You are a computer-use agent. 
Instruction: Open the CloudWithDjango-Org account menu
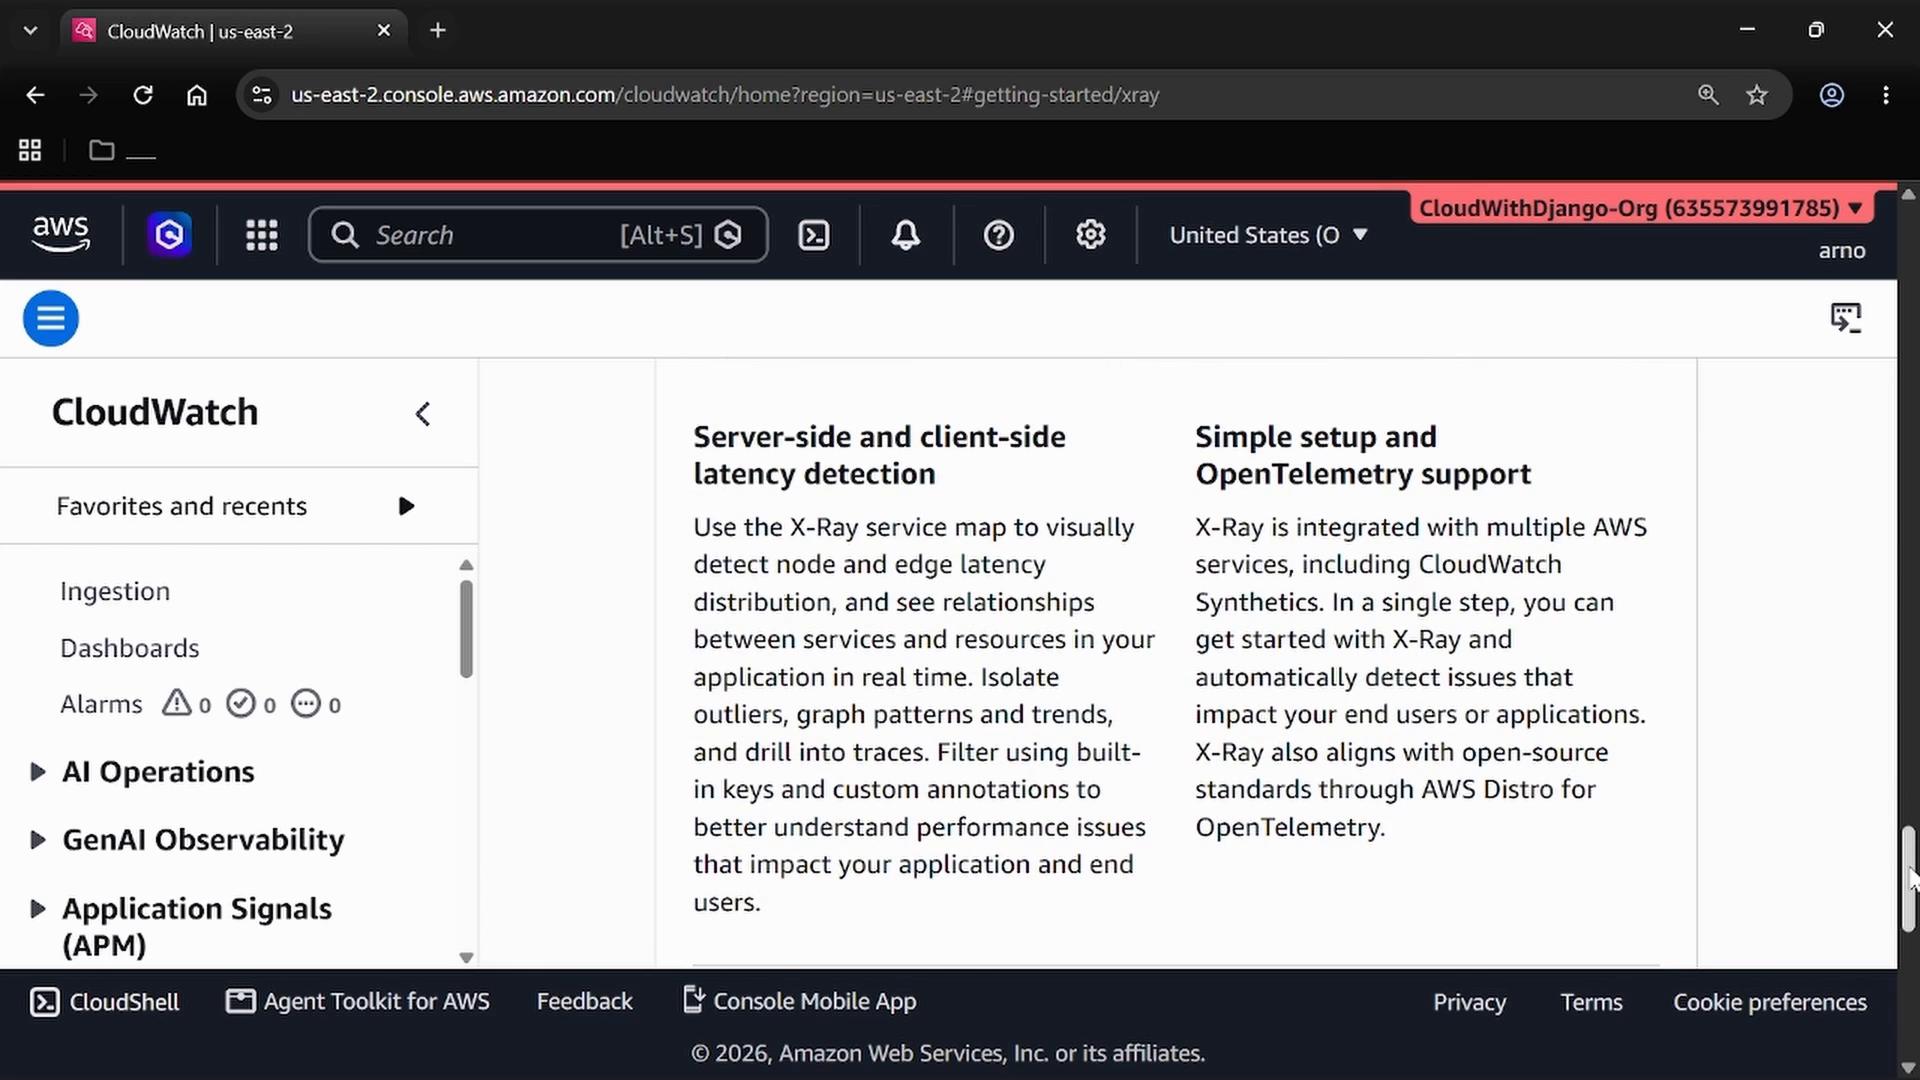1641,208
